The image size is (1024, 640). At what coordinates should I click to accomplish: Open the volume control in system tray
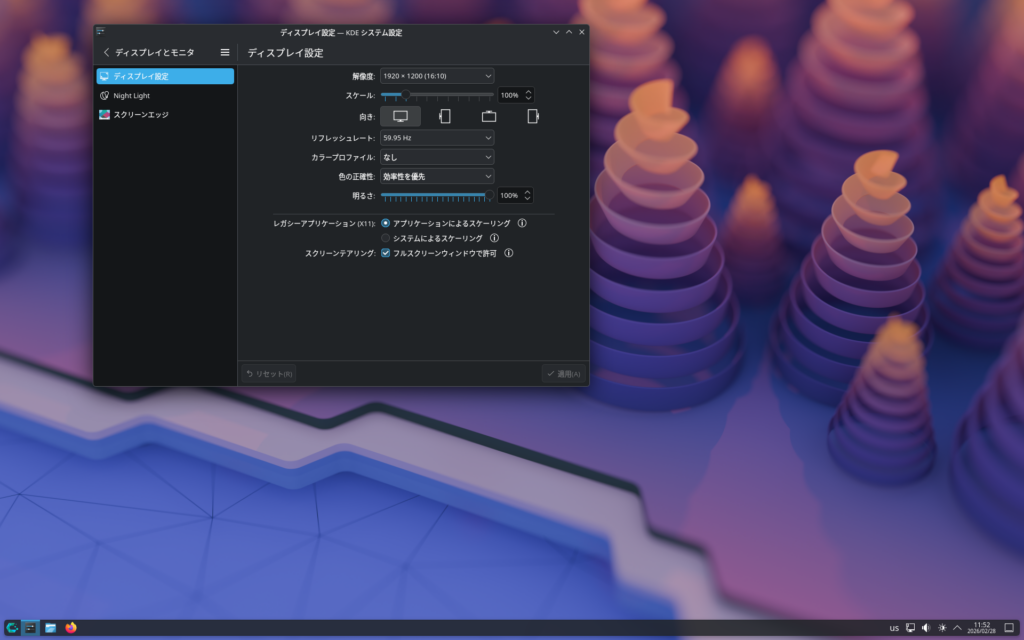[926, 628]
